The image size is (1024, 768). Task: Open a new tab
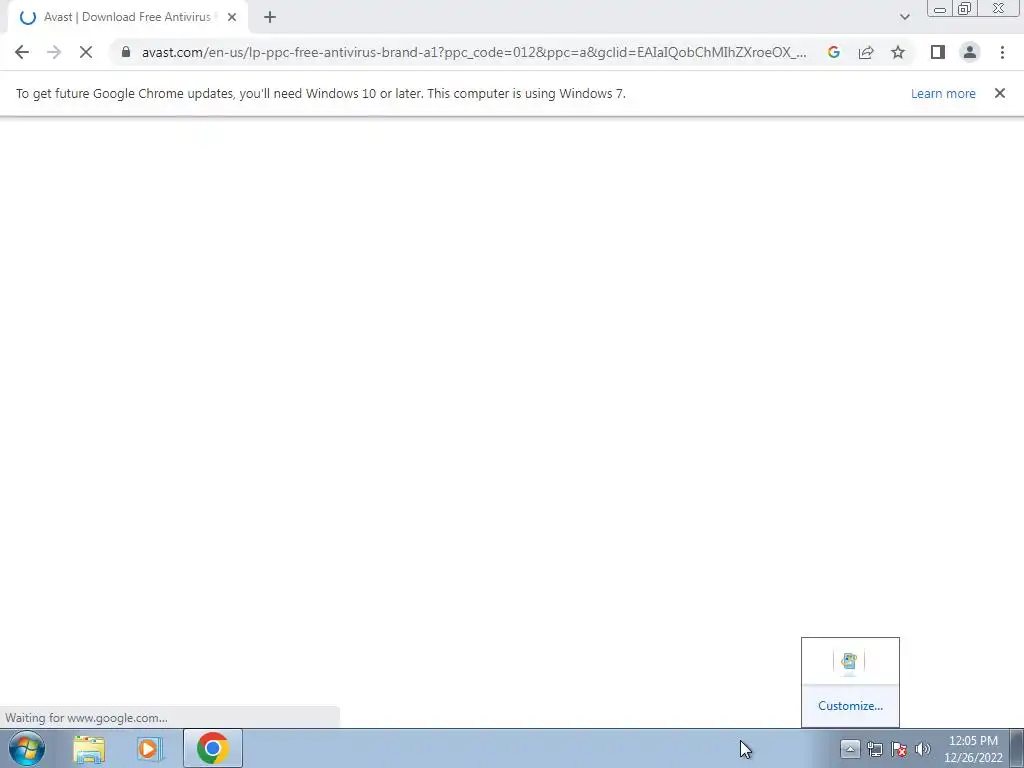click(x=270, y=17)
